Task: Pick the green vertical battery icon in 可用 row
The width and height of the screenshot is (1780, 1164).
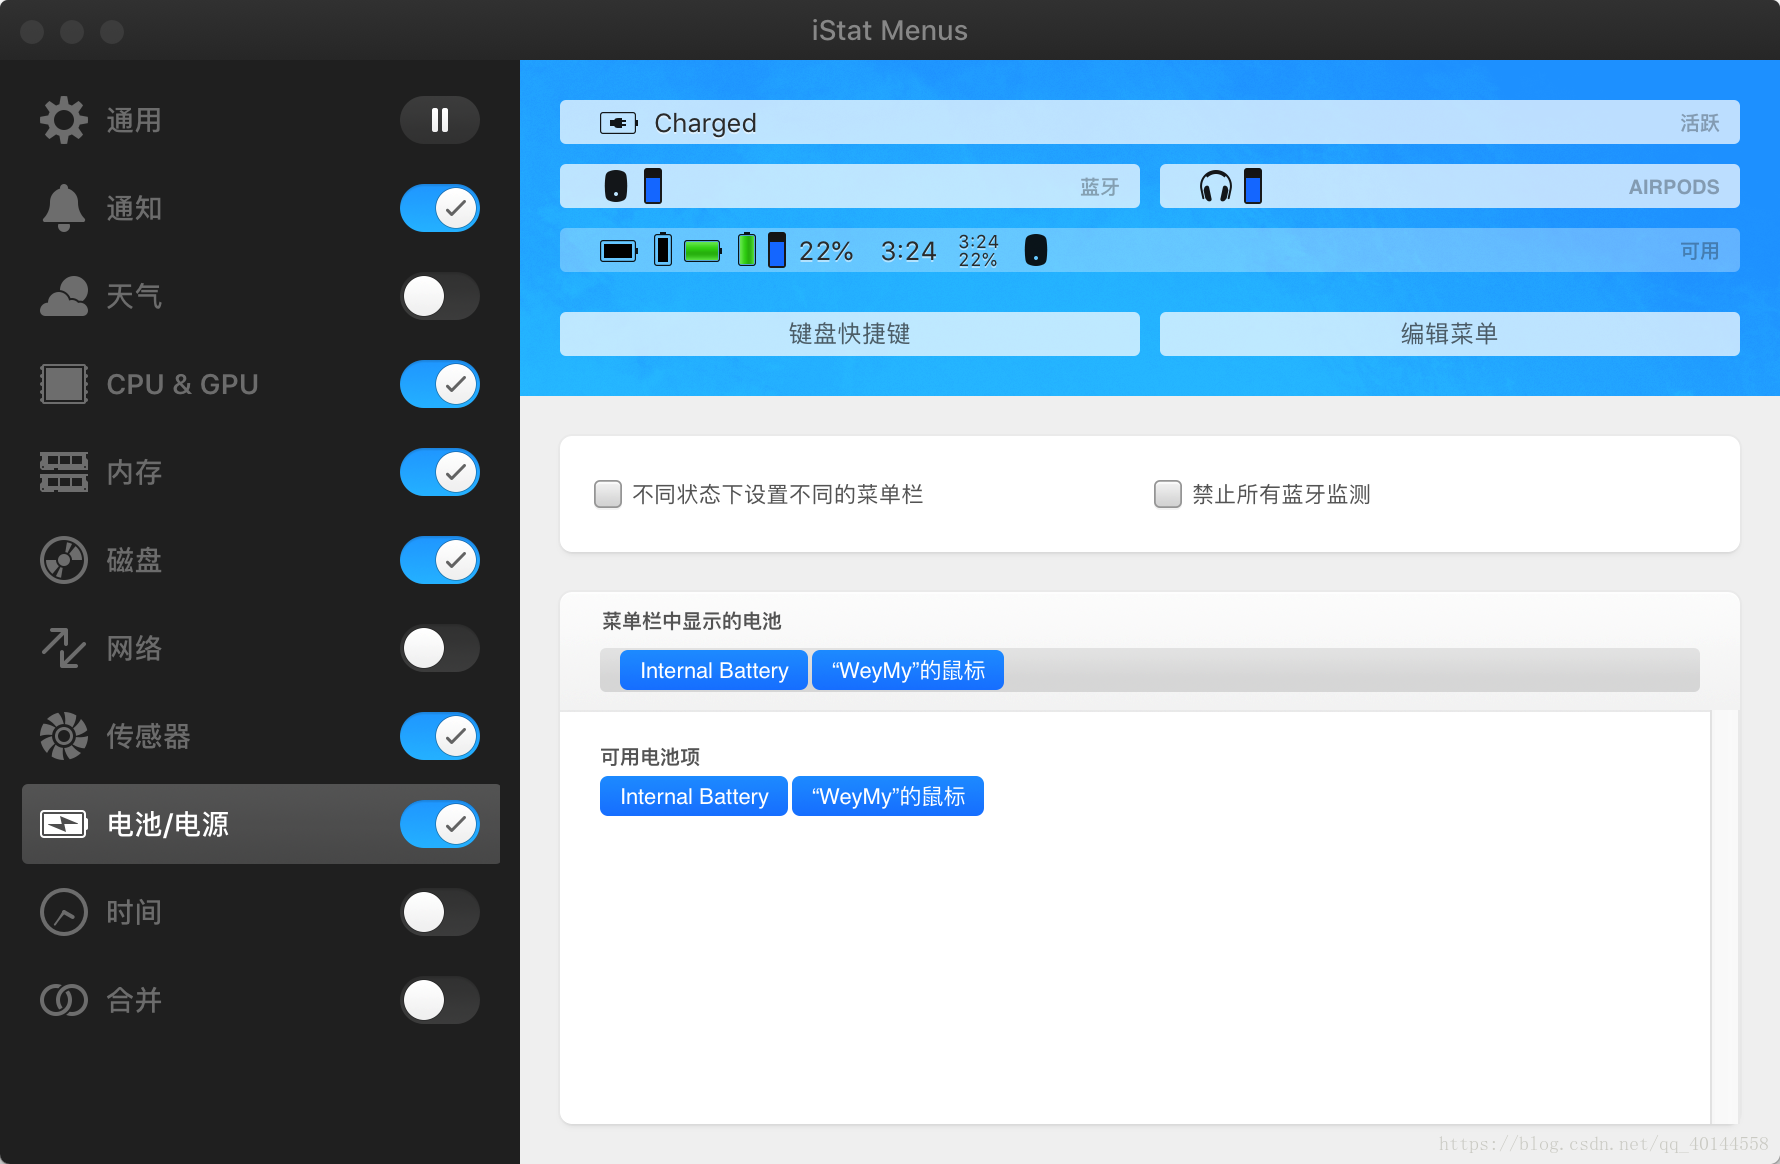Action: 747,250
